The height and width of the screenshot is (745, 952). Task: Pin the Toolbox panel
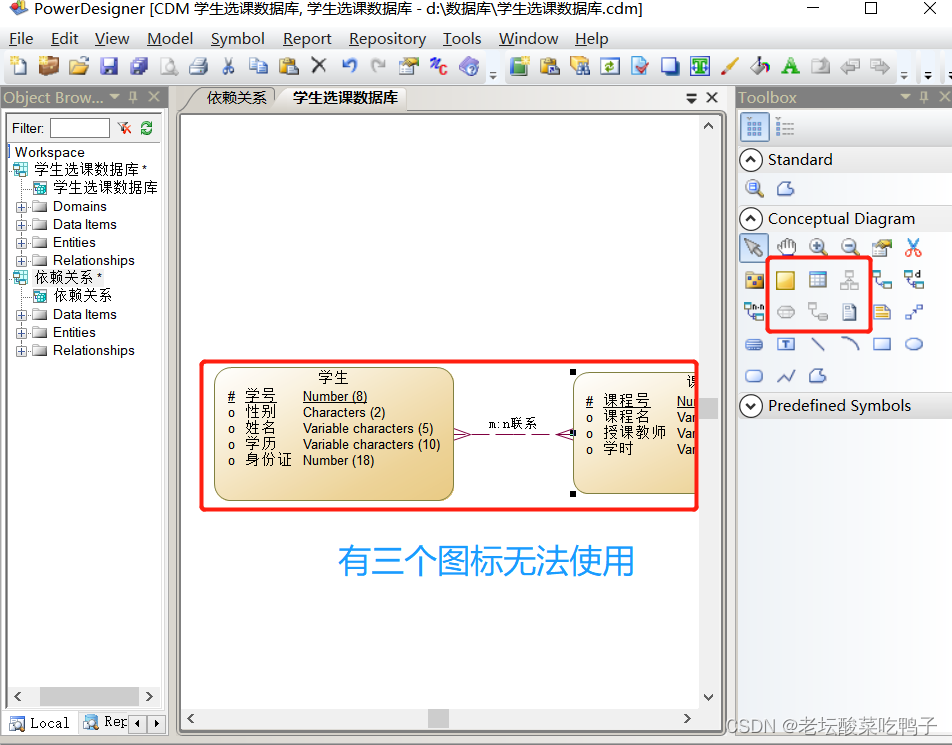click(924, 97)
